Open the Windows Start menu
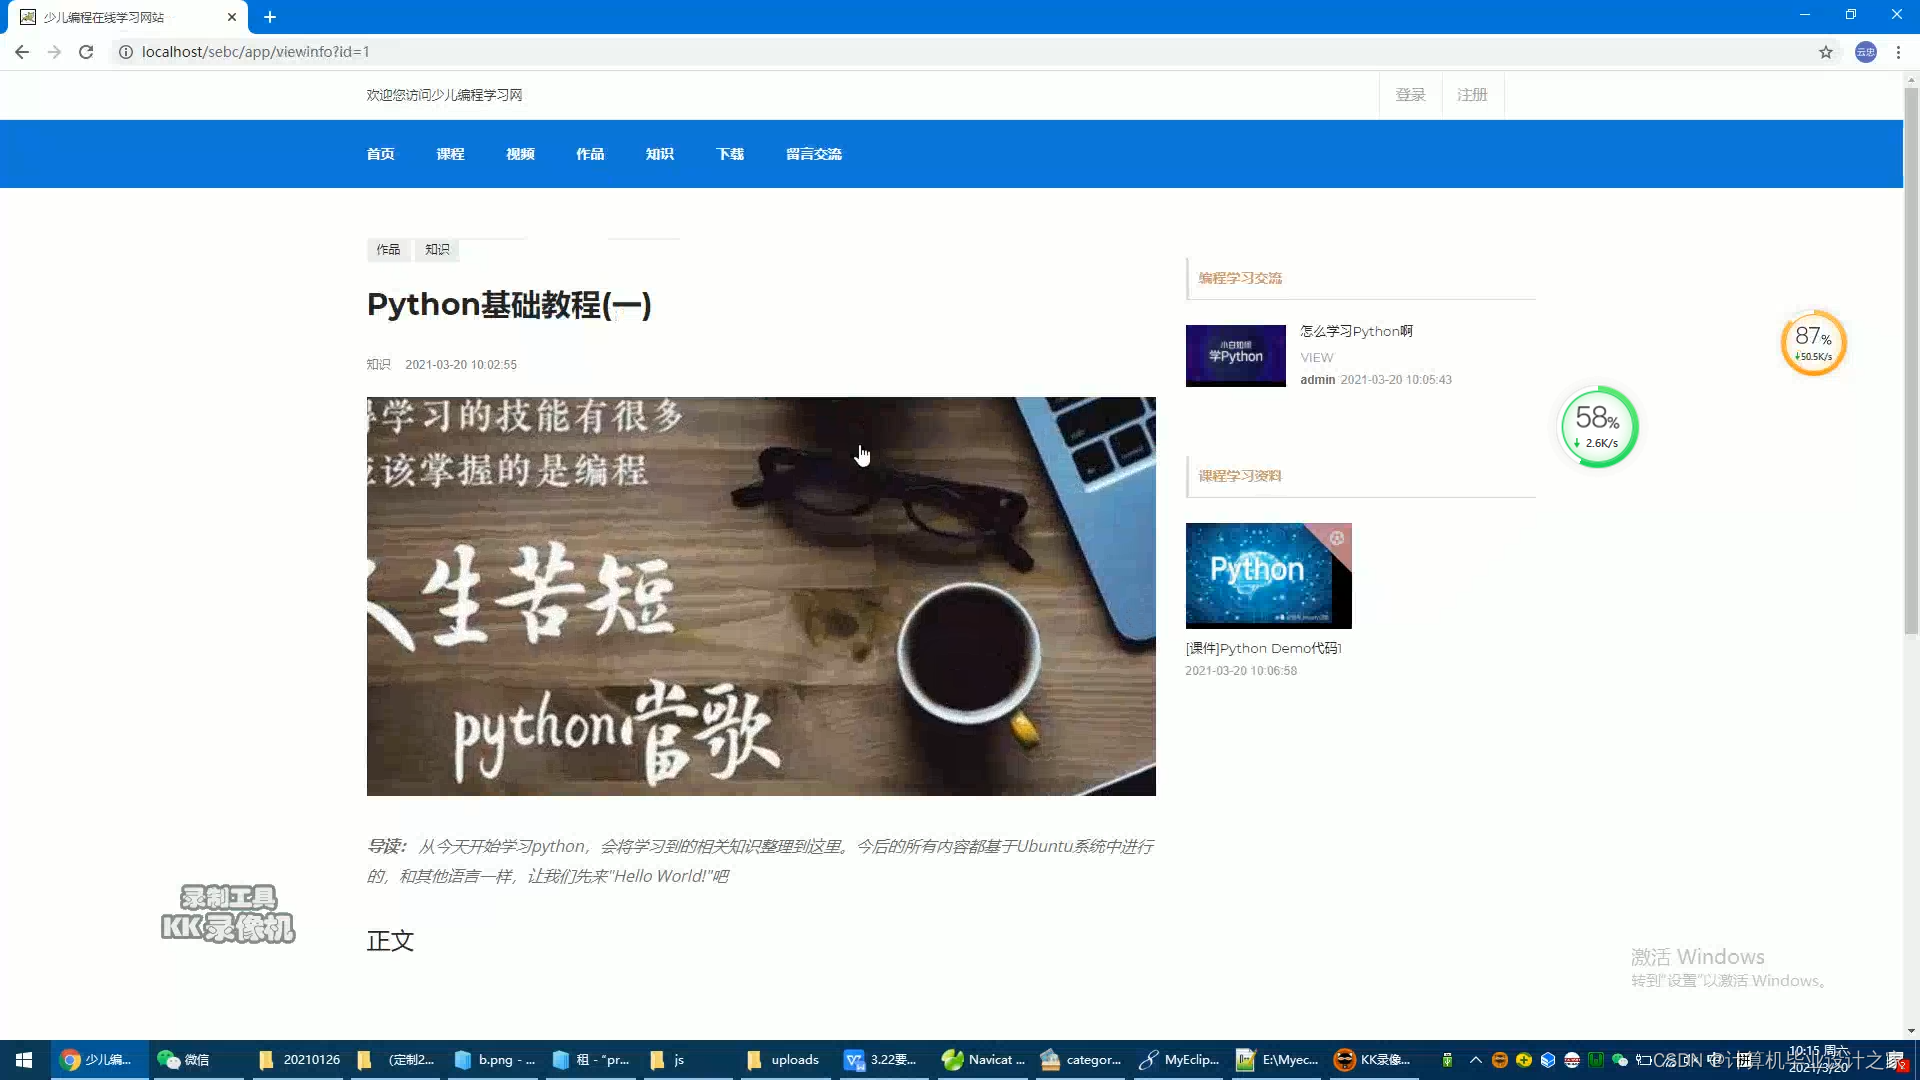 coord(23,1059)
